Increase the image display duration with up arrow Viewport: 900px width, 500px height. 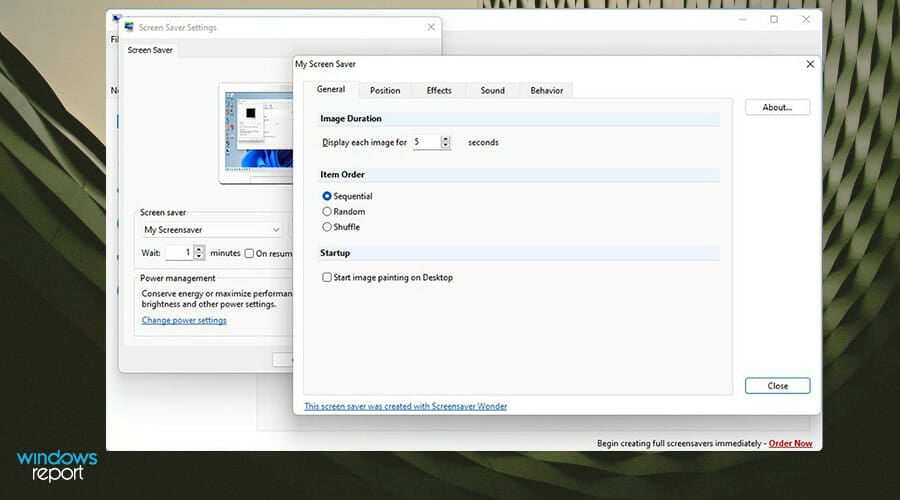click(445, 139)
